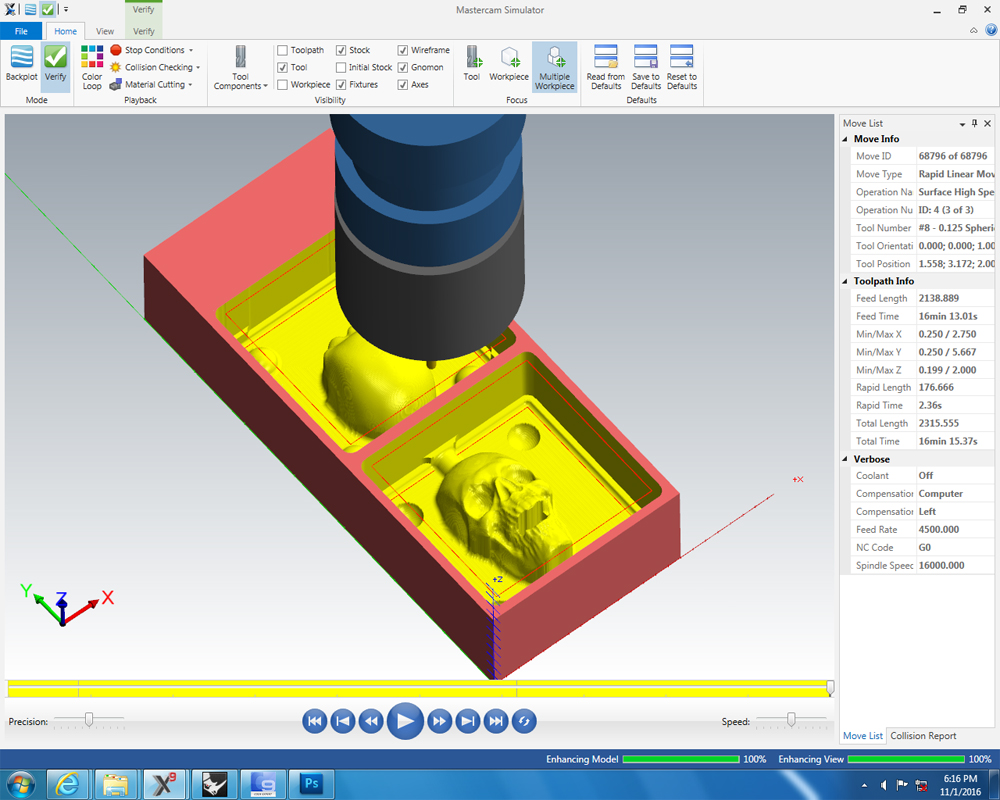This screenshot has height=800, width=1000.
Task: Open File Explorer from taskbar
Action: pos(115,784)
